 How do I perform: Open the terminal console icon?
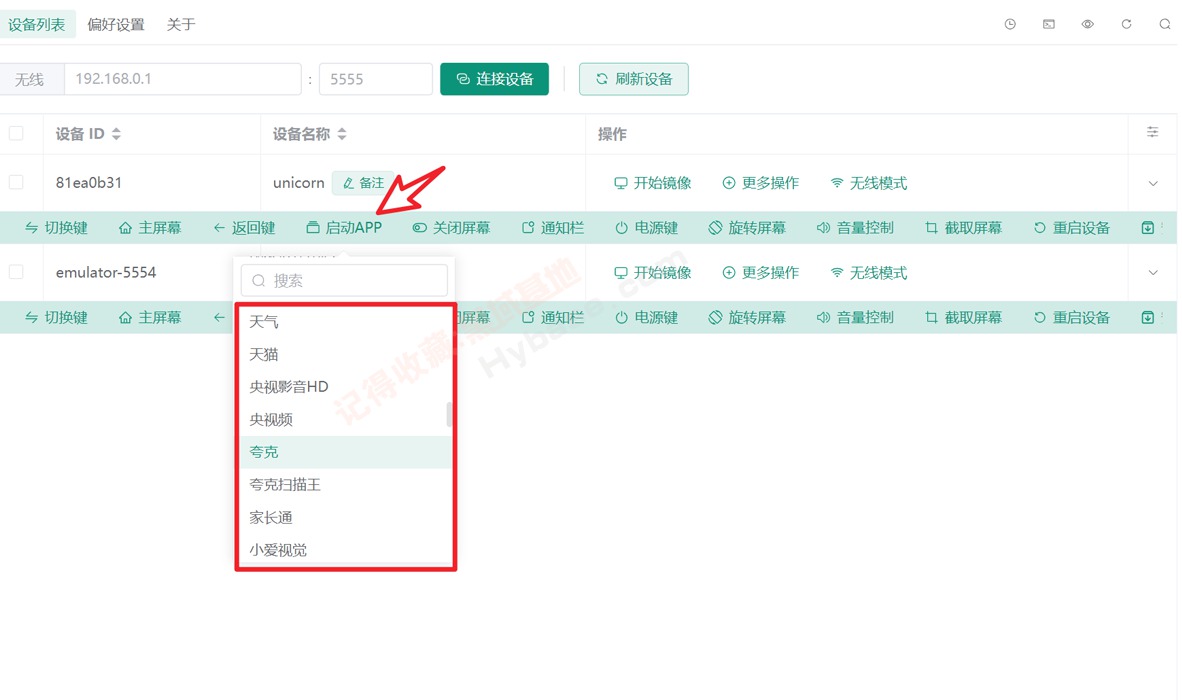point(1049,24)
